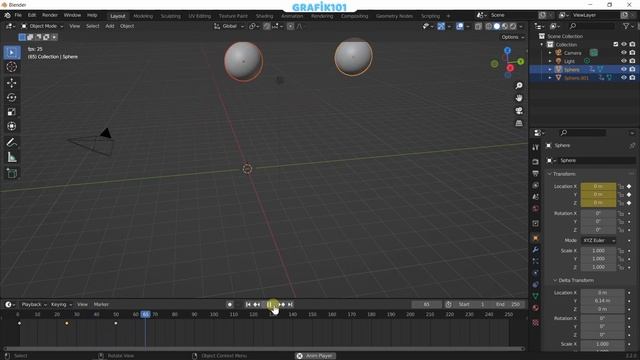Hide Sphere.001 in viewport
The width and height of the screenshot is (640, 360).
[624, 78]
